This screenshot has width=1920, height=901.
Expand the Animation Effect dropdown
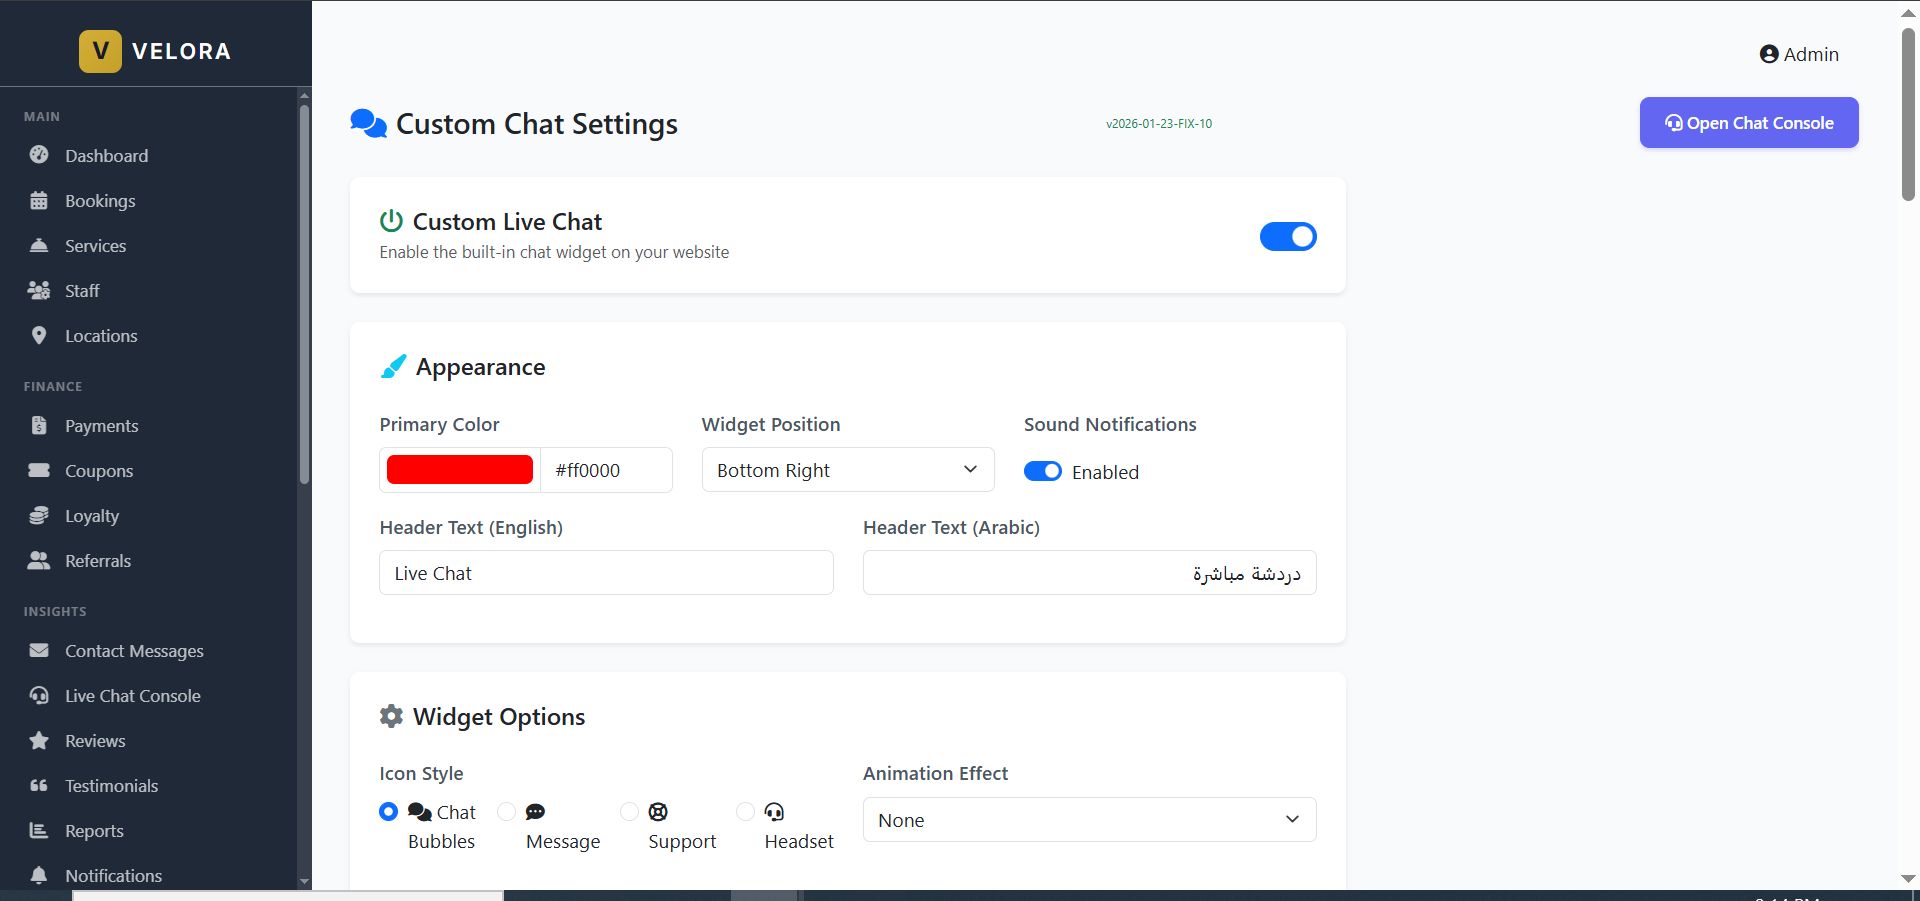pos(1089,820)
